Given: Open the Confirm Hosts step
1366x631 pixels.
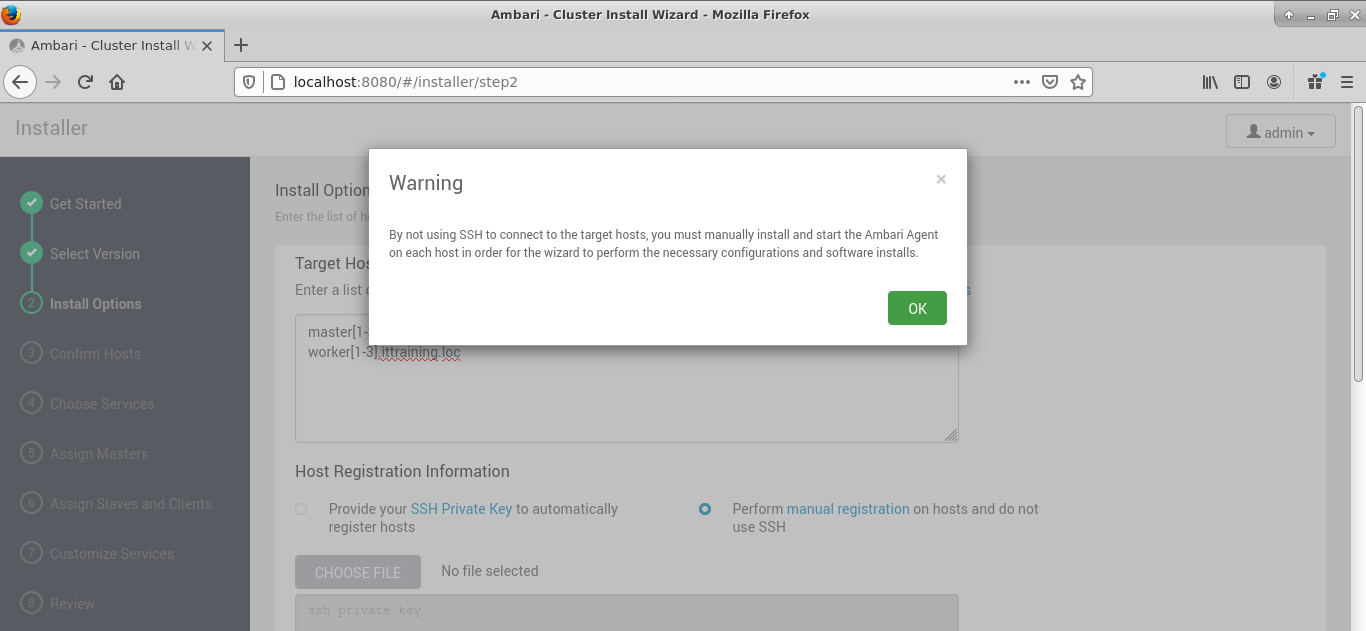Looking at the screenshot, I should point(95,354).
